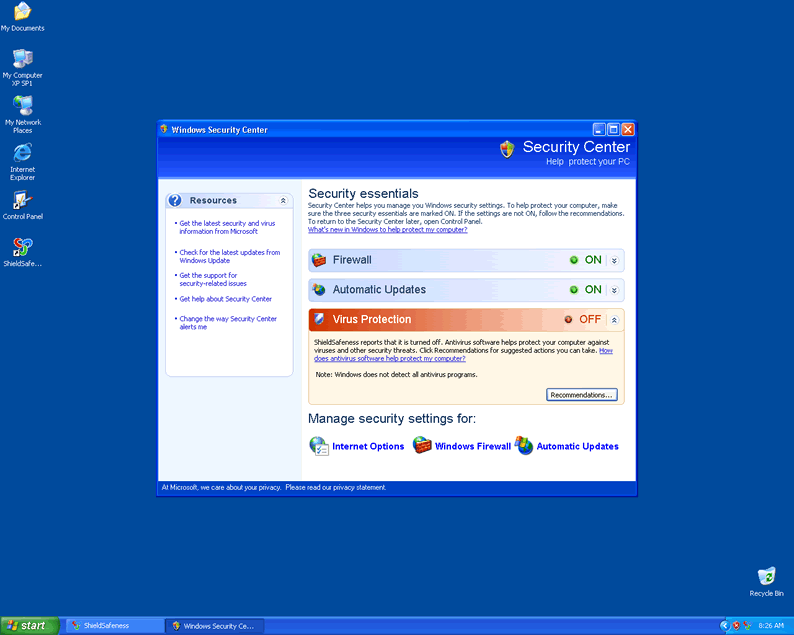The image size is (794, 635).
Task: Expand the Firewall section chevron
Action: coord(614,260)
